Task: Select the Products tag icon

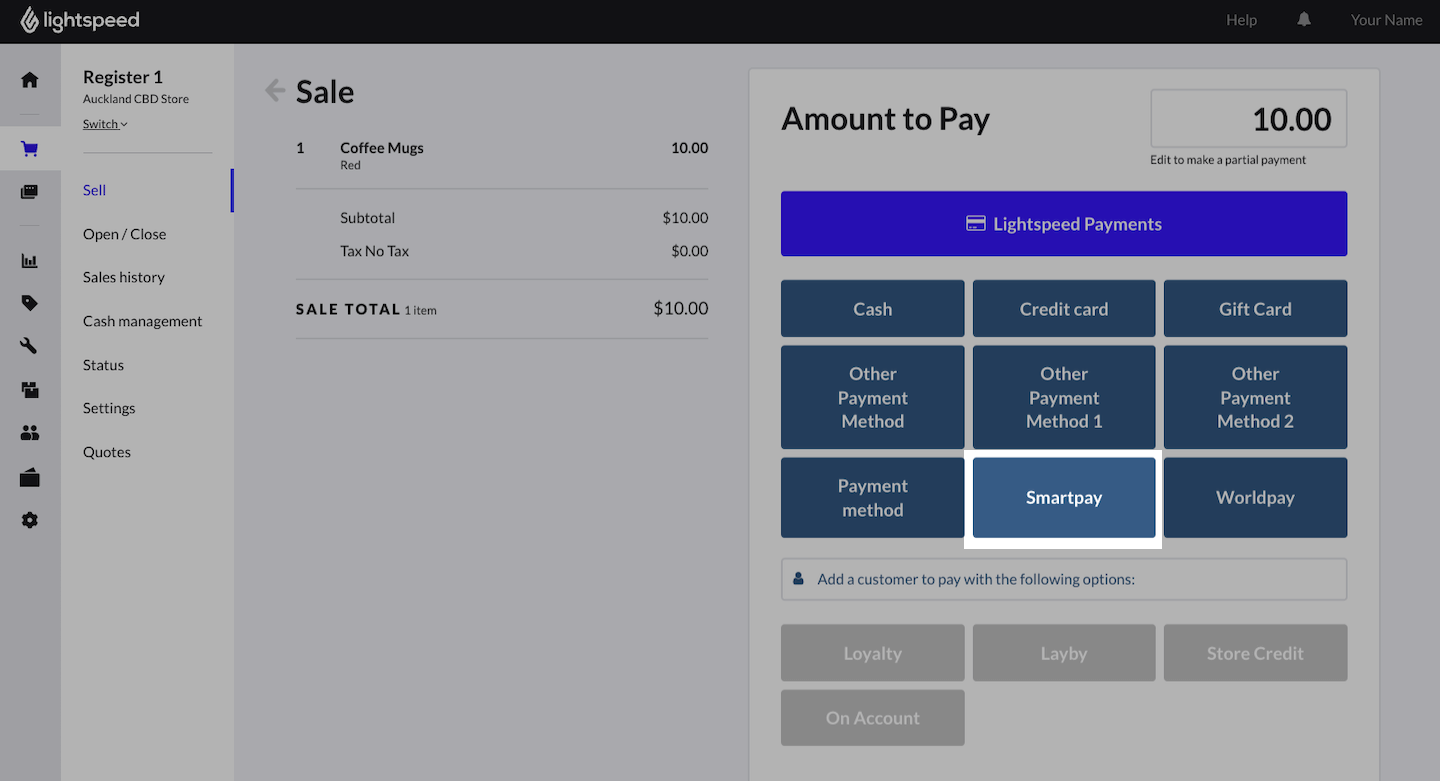Action: pos(30,302)
